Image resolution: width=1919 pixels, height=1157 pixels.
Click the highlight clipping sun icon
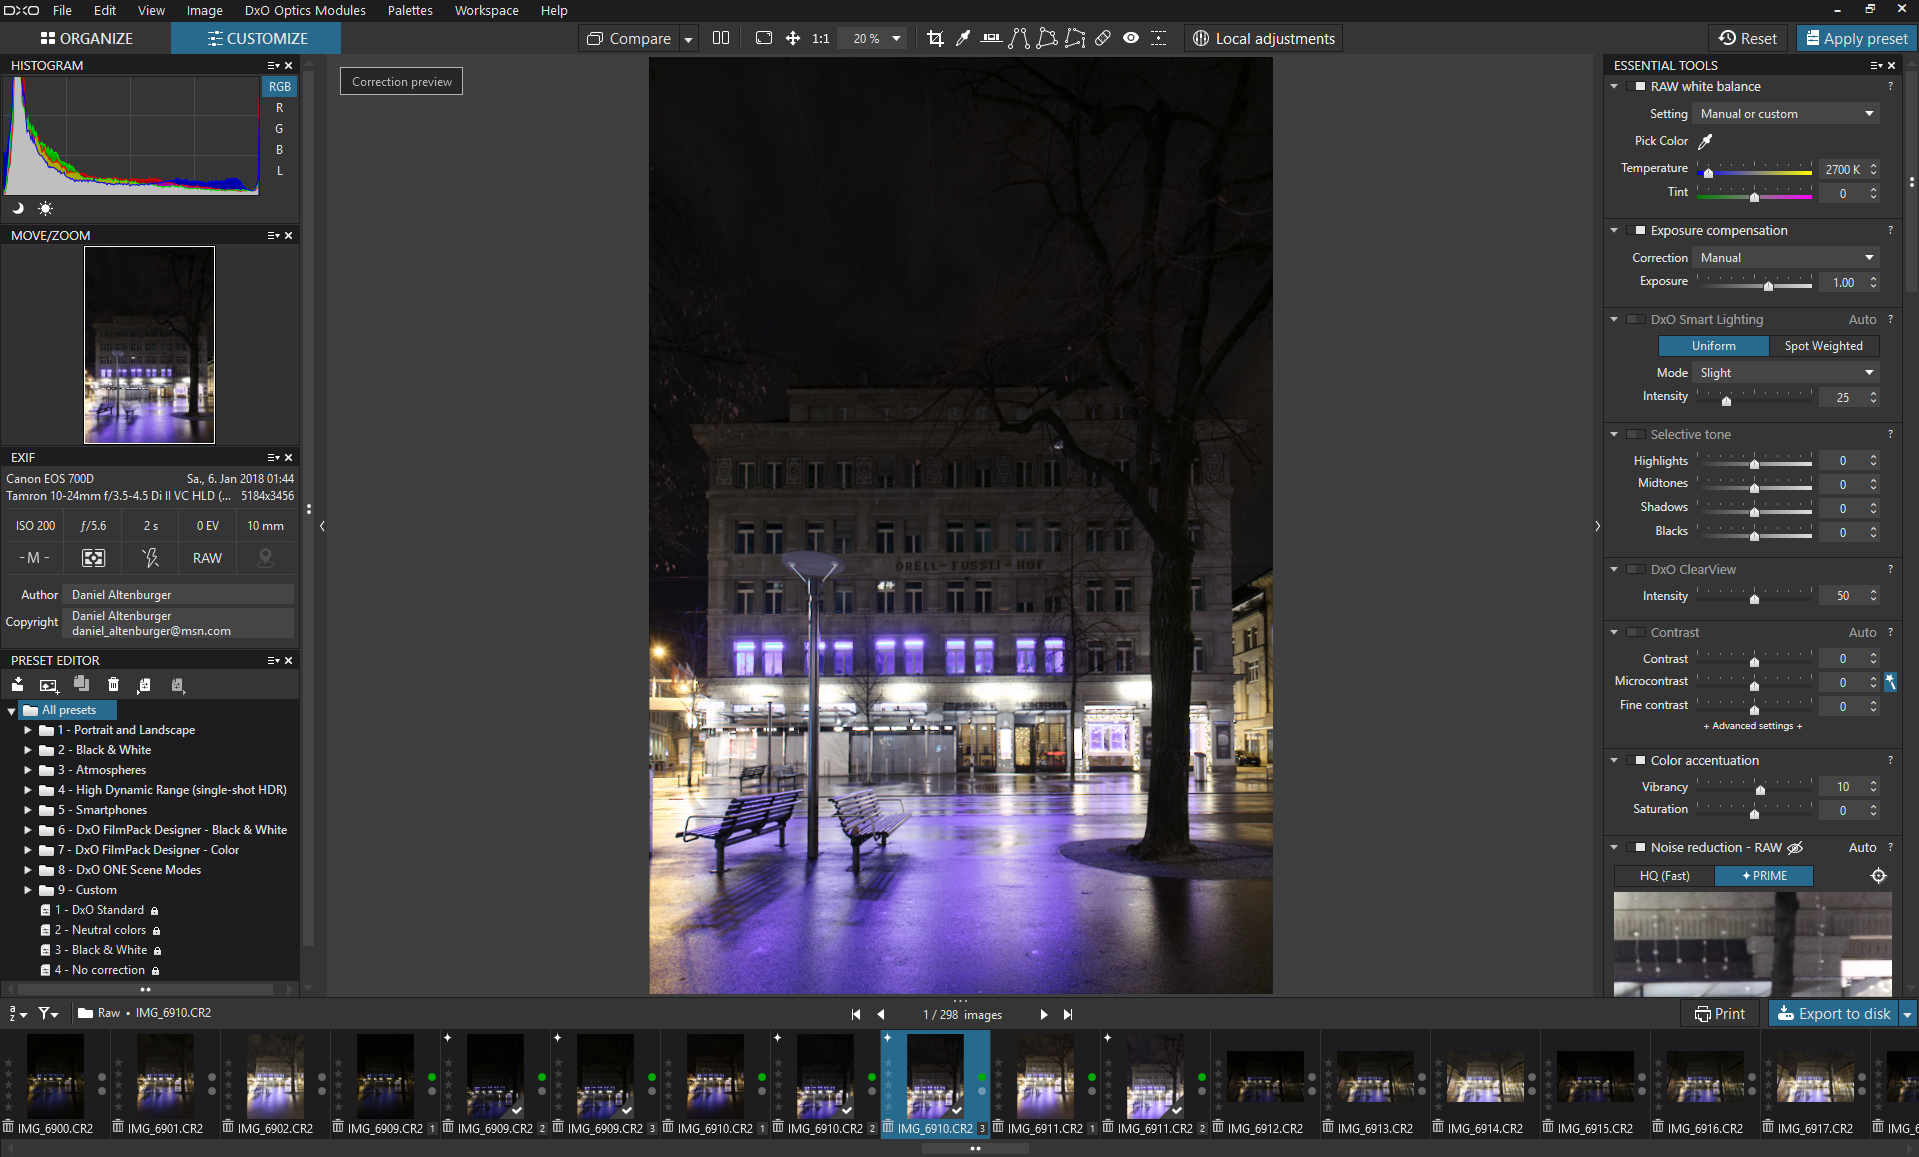coord(45,208)
